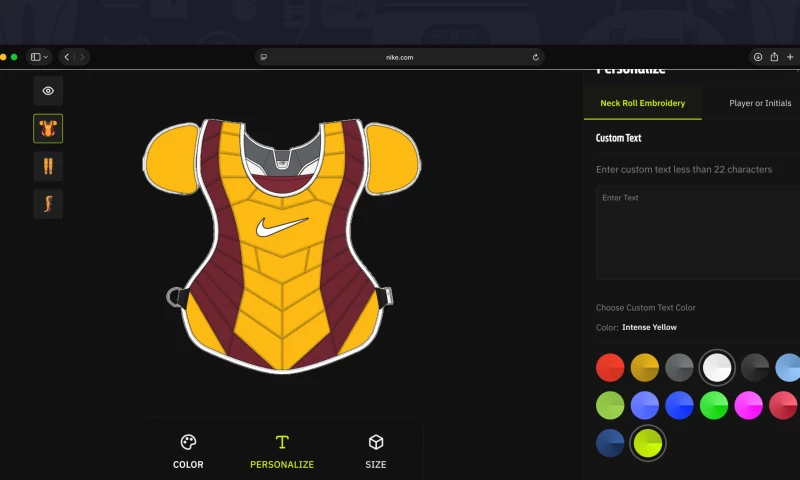This screenshot has width=800, height=480.
Task: Choose the light sky blue swatch
Action: [788, 367]
